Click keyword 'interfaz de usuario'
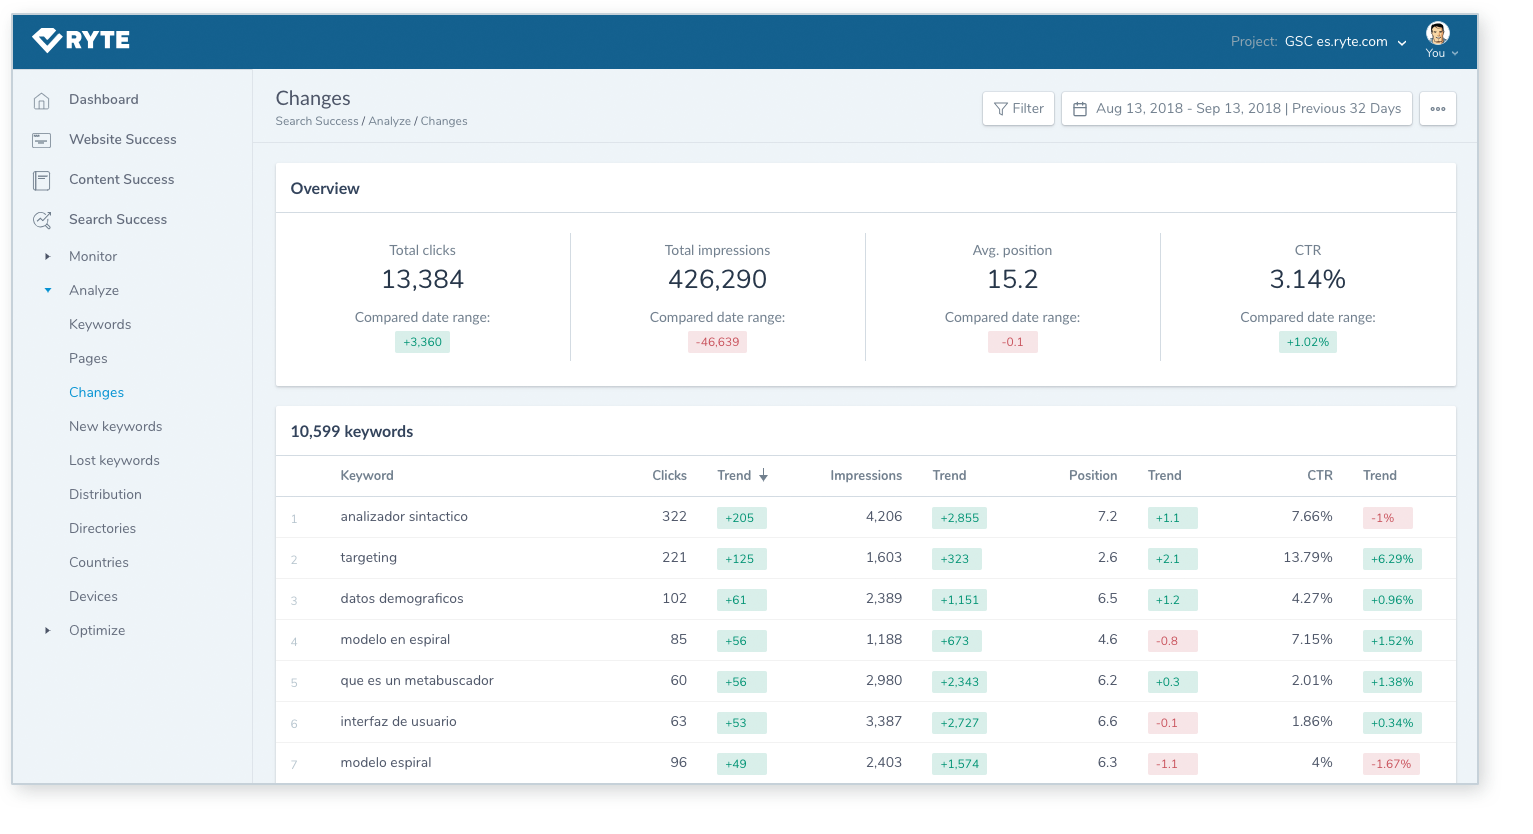 pyautogui.click(x=398, y=722)
